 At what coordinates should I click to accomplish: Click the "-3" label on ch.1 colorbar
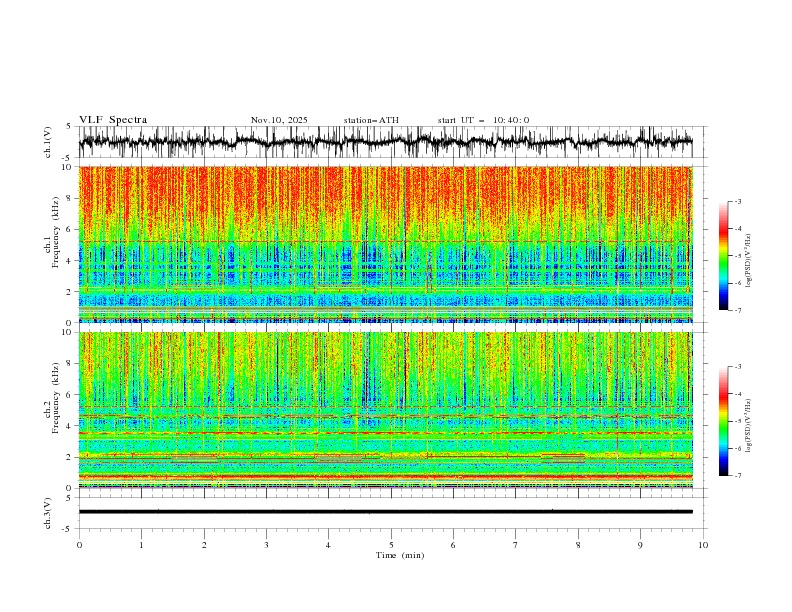tap(737, 201)
